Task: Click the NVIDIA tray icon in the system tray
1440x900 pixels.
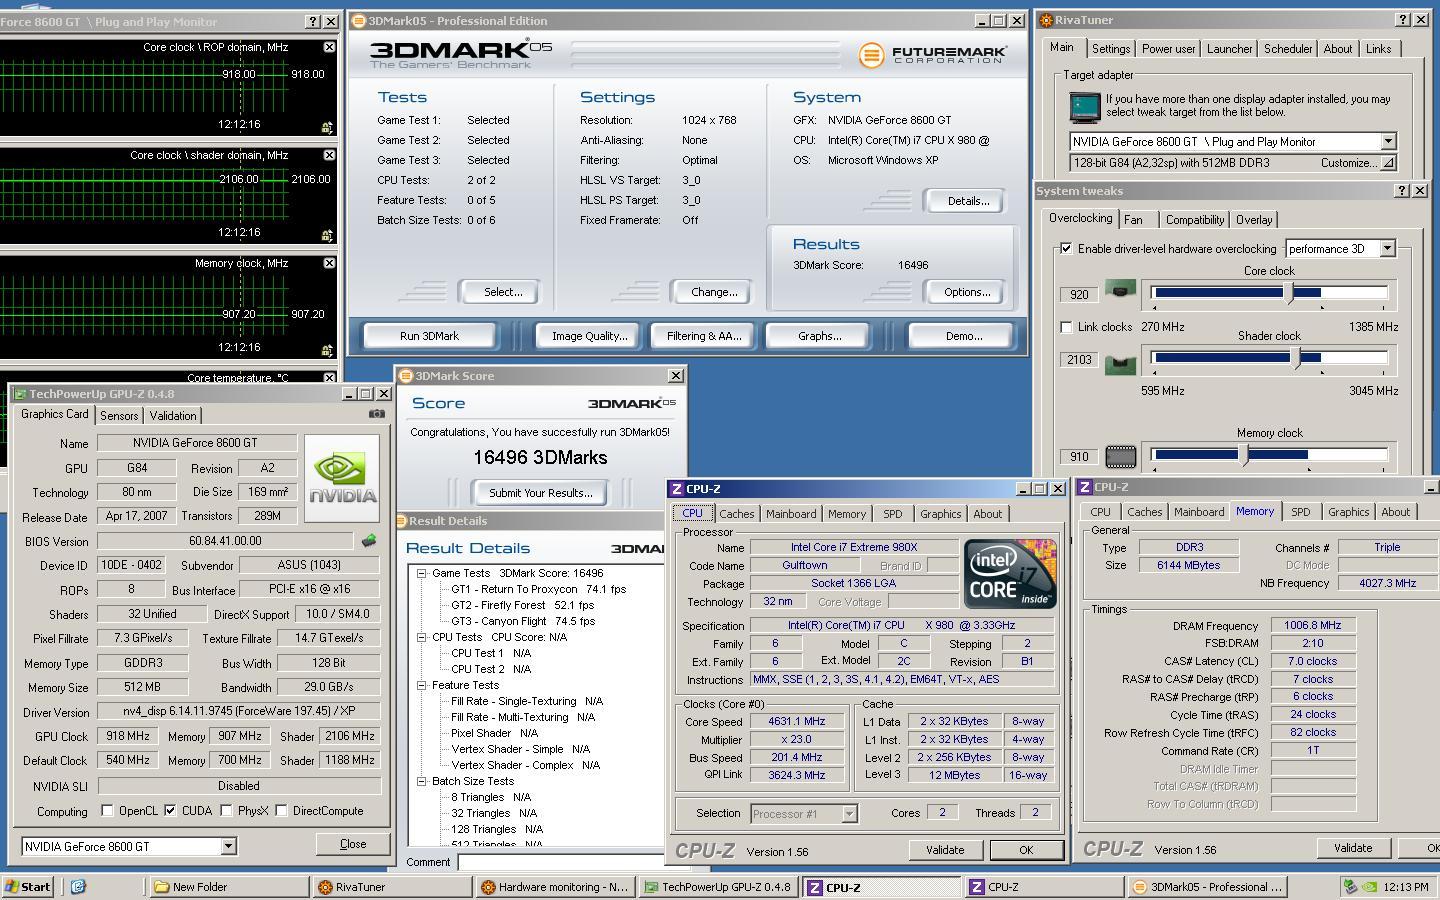Action: (x=1370, y=886)
